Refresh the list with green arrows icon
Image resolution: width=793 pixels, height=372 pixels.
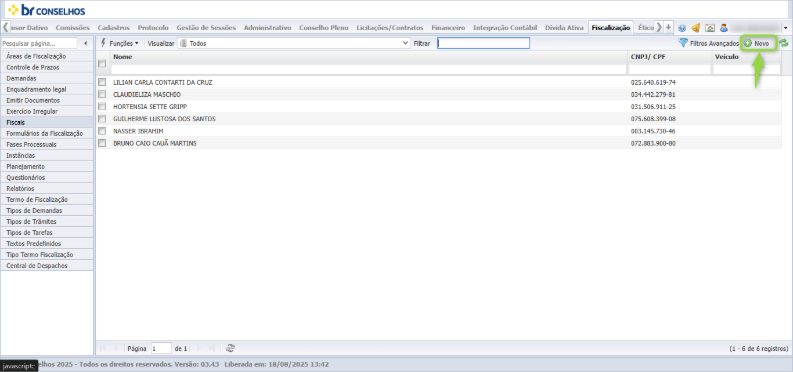point(784,44)
